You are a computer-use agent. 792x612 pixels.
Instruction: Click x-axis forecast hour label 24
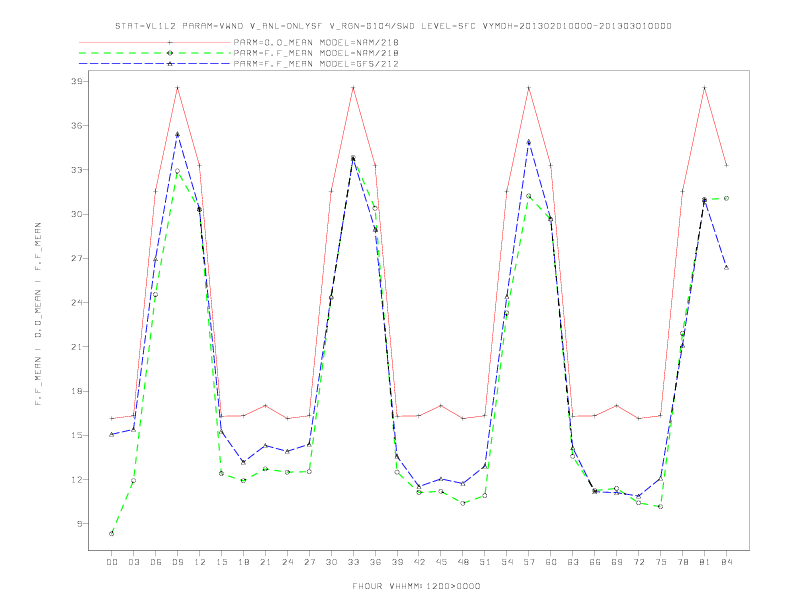(287, 562)
